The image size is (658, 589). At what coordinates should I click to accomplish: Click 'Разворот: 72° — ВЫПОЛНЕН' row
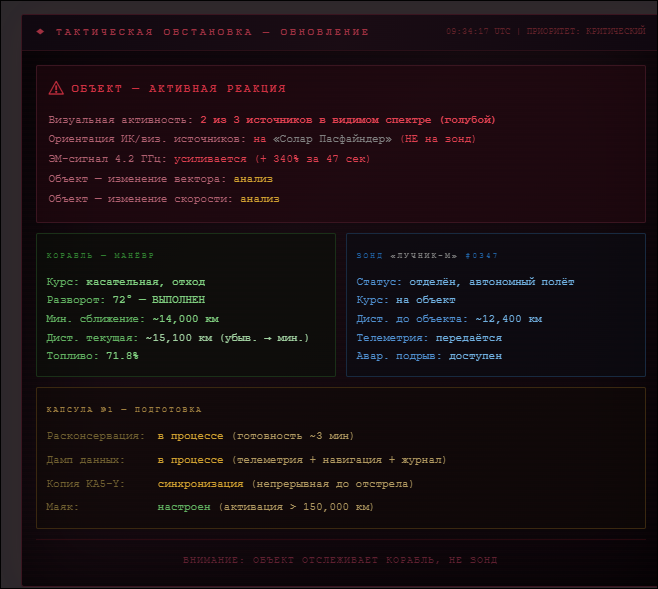pos(126,300)
